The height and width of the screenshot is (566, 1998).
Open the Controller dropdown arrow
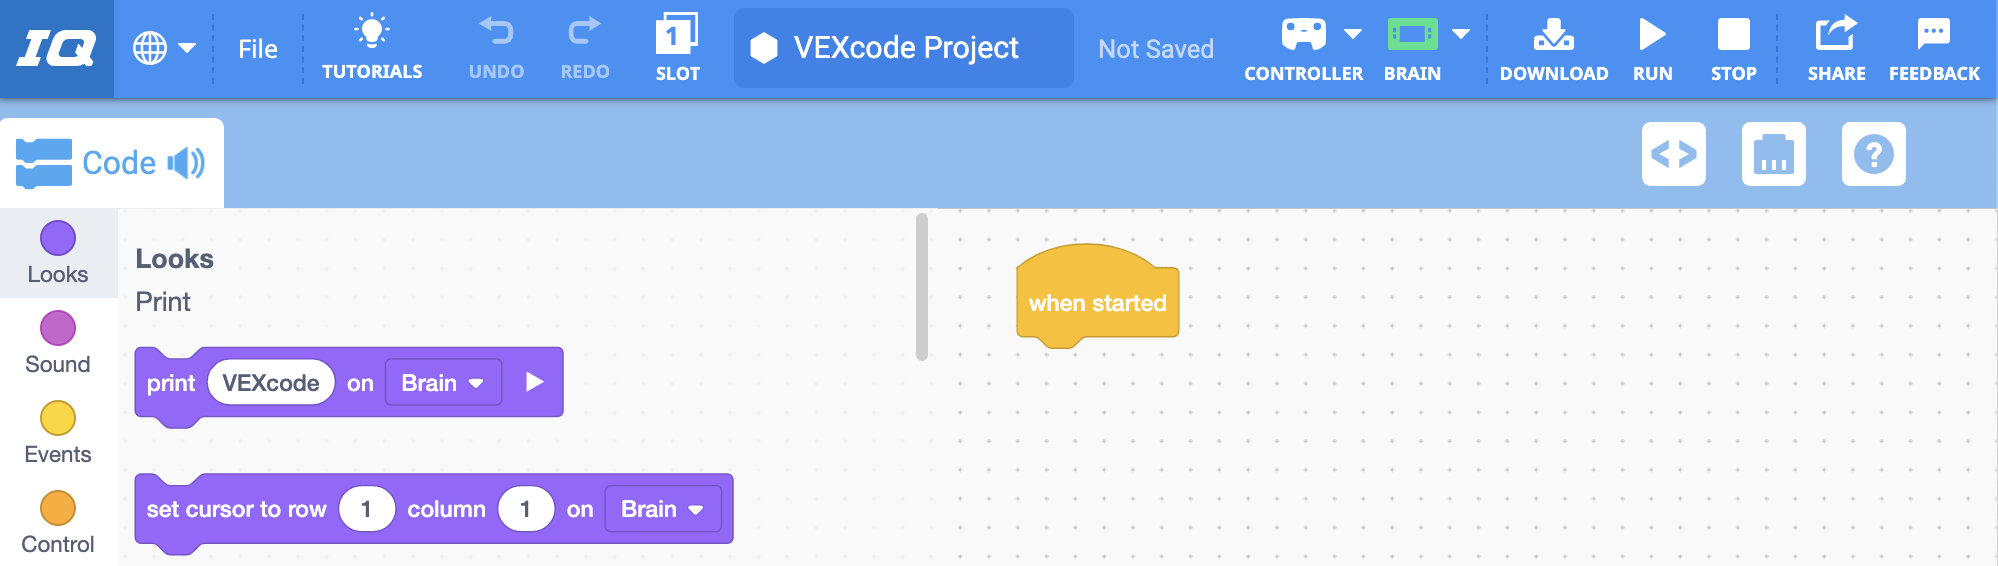1353,35
